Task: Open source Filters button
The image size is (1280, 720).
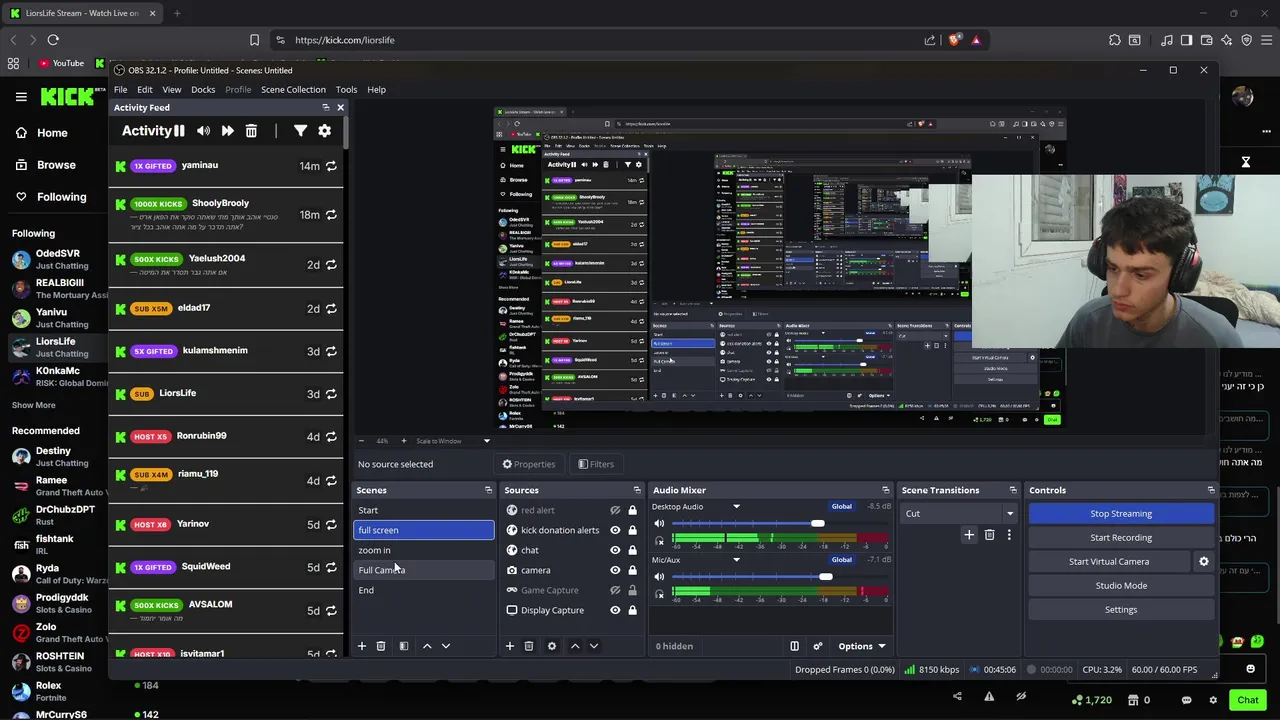Action: pyautogui.click(x=596, y=464)
